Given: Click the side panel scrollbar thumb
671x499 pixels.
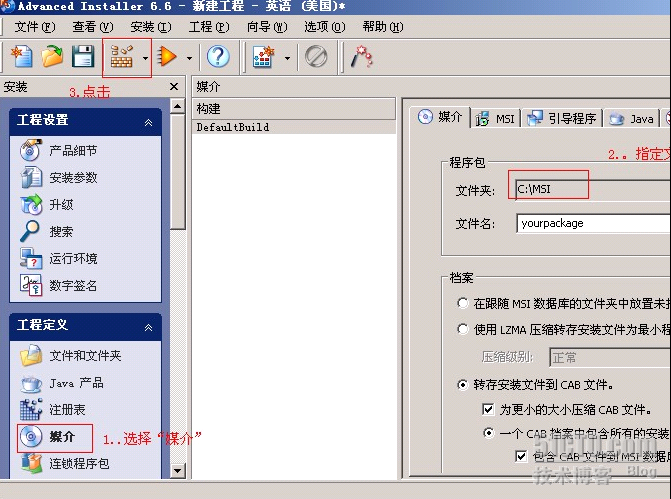Looking at the screenshot, I should point(177,171).
